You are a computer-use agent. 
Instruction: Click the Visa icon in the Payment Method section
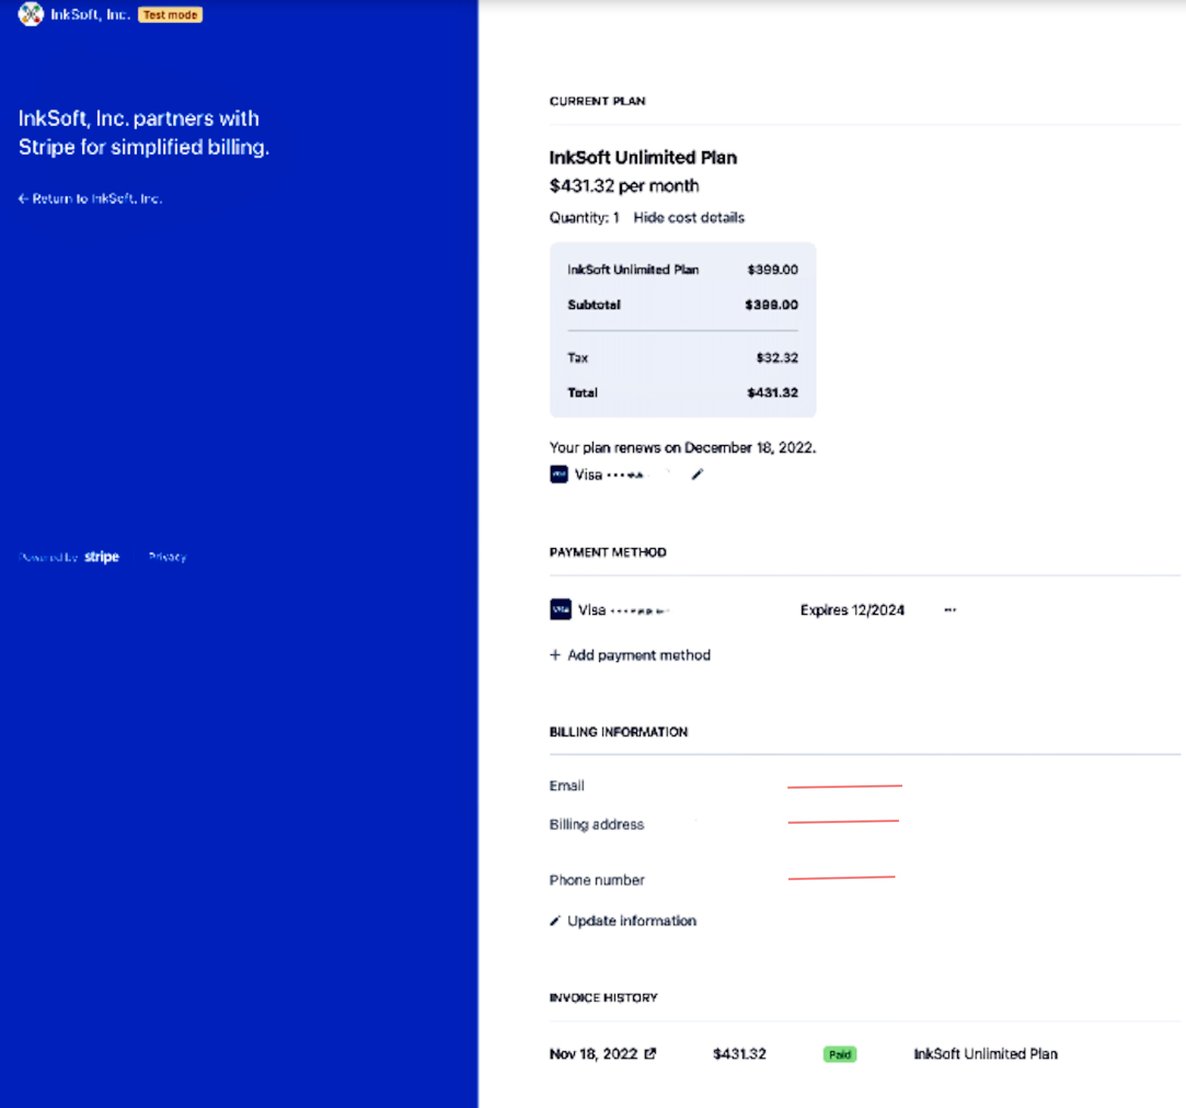pyautogui.click(x=561, y=609)
